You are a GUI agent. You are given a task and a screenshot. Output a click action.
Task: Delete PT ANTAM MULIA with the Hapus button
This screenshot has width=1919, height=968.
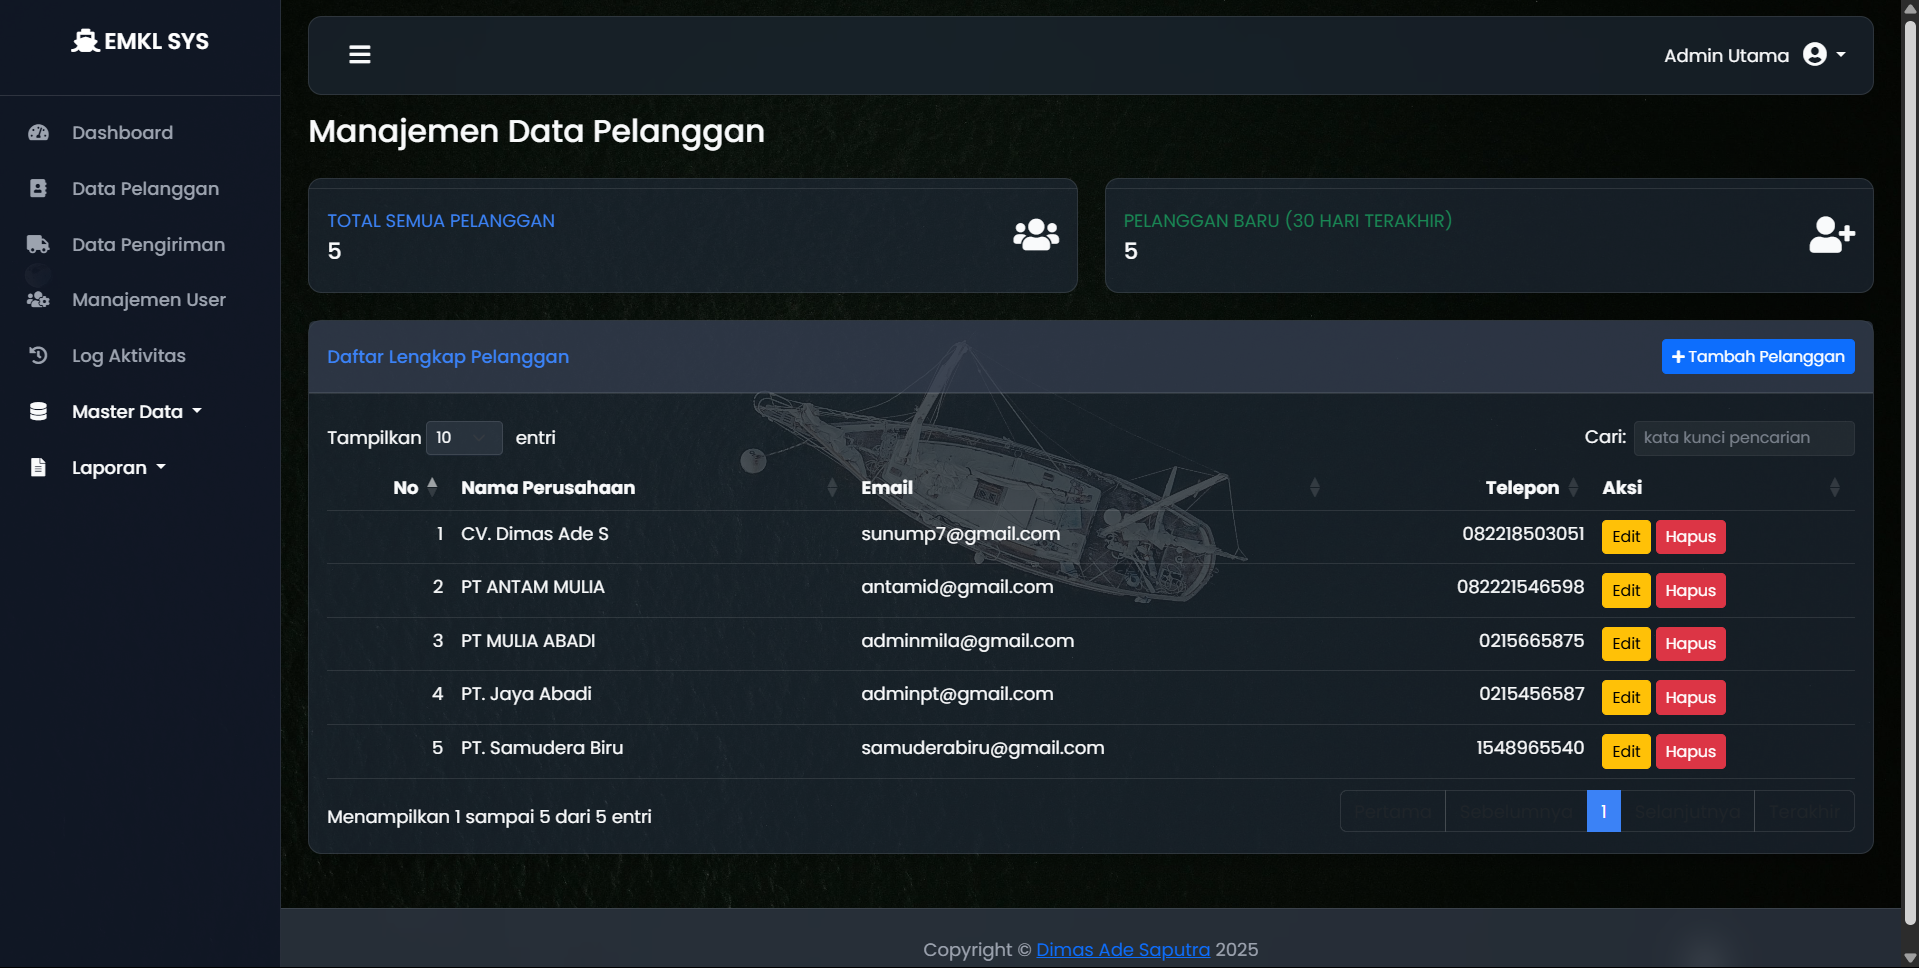click(1690, 591)
